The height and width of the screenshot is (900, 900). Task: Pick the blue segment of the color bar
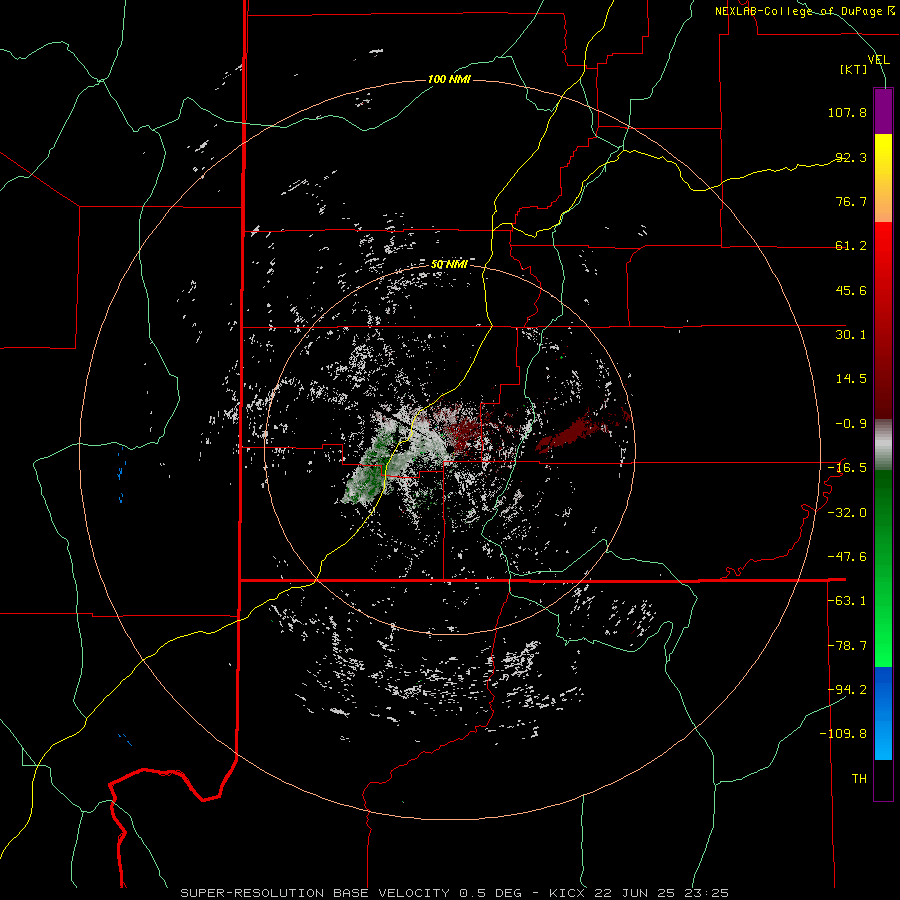point(883,713)
